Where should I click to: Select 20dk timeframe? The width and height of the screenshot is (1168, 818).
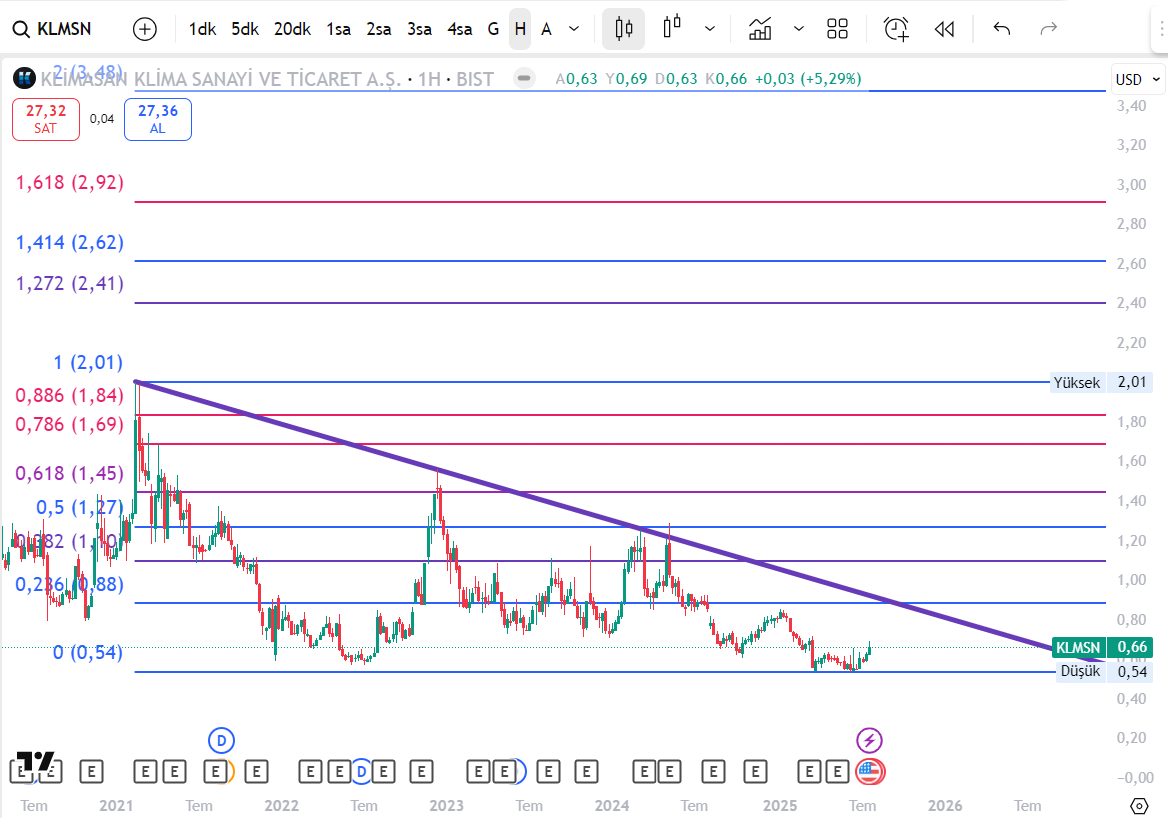(292, 29)
